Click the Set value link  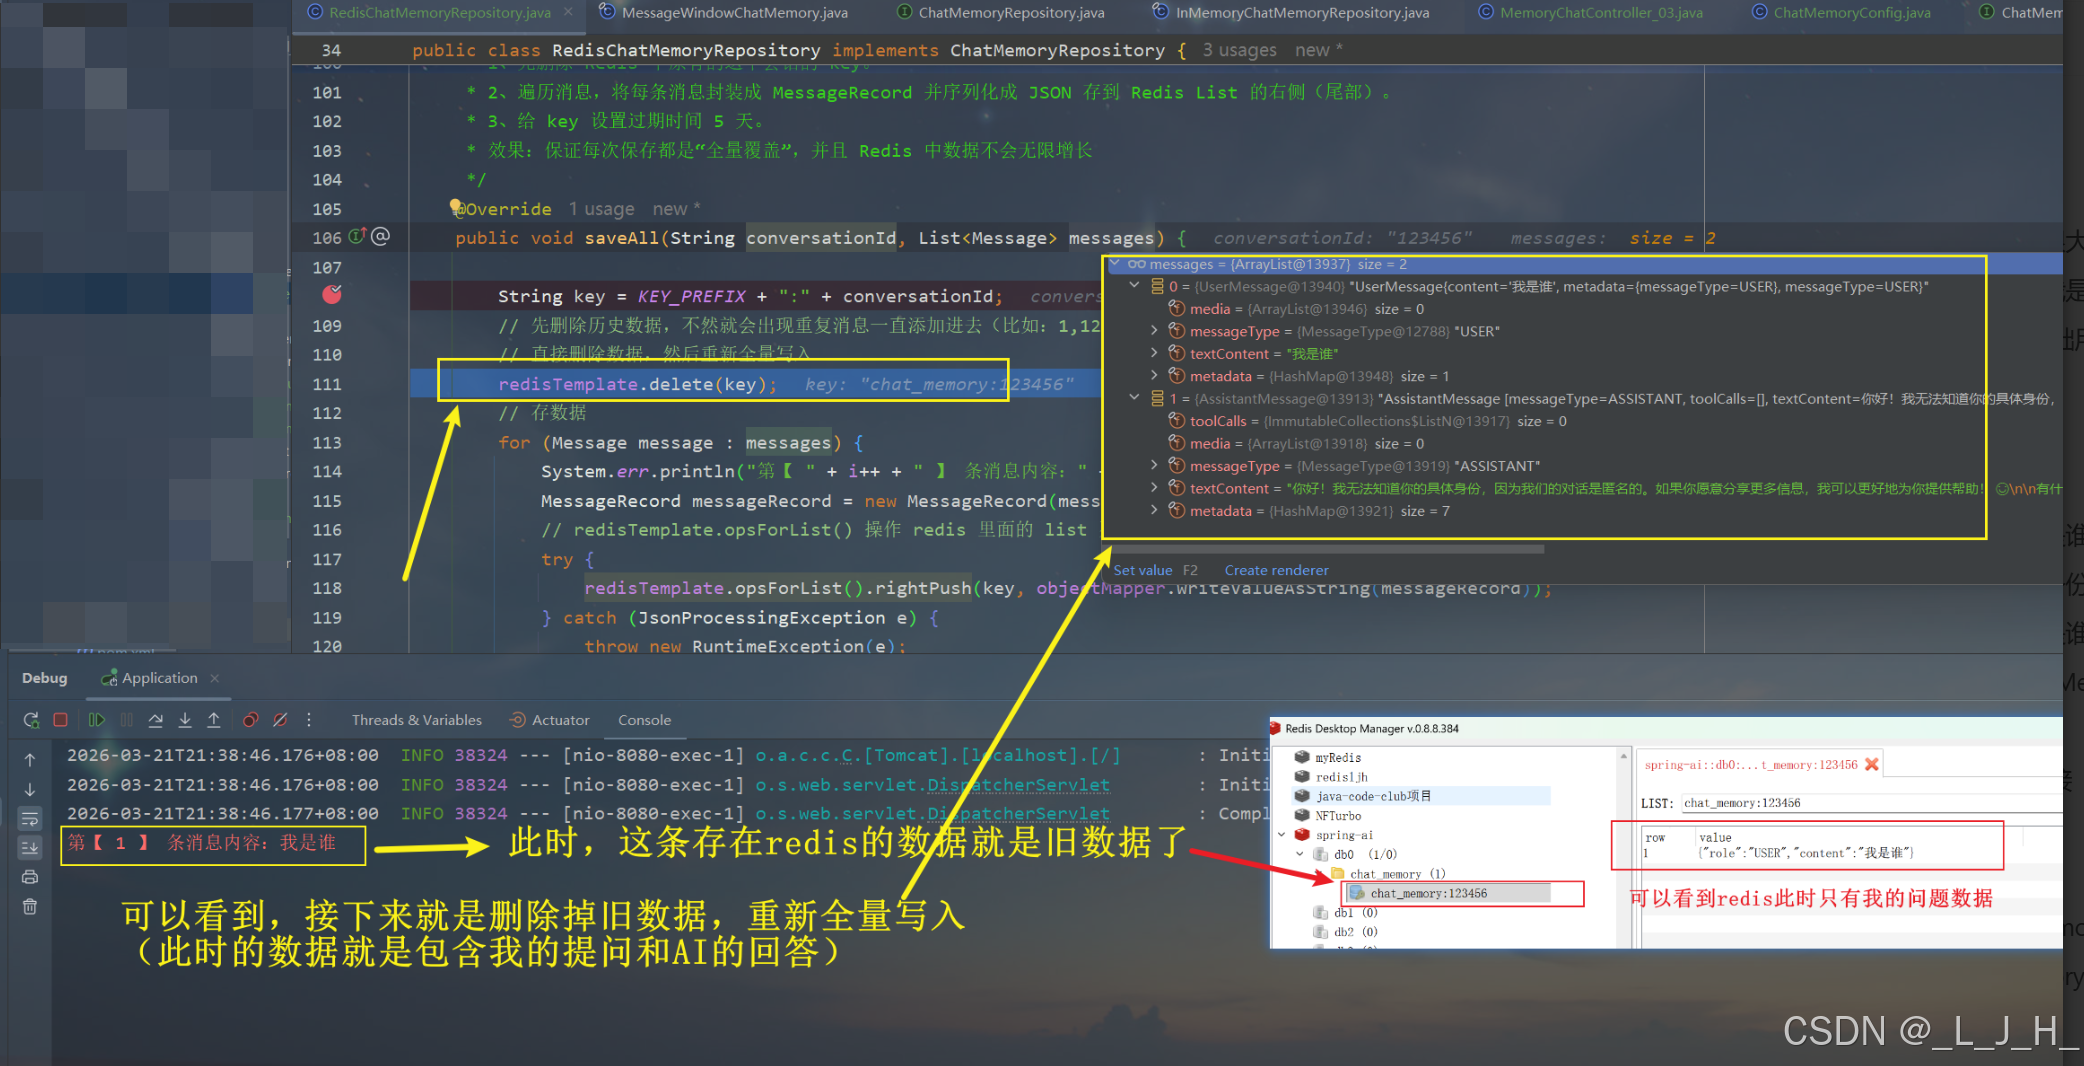(x=1142, y=570)
